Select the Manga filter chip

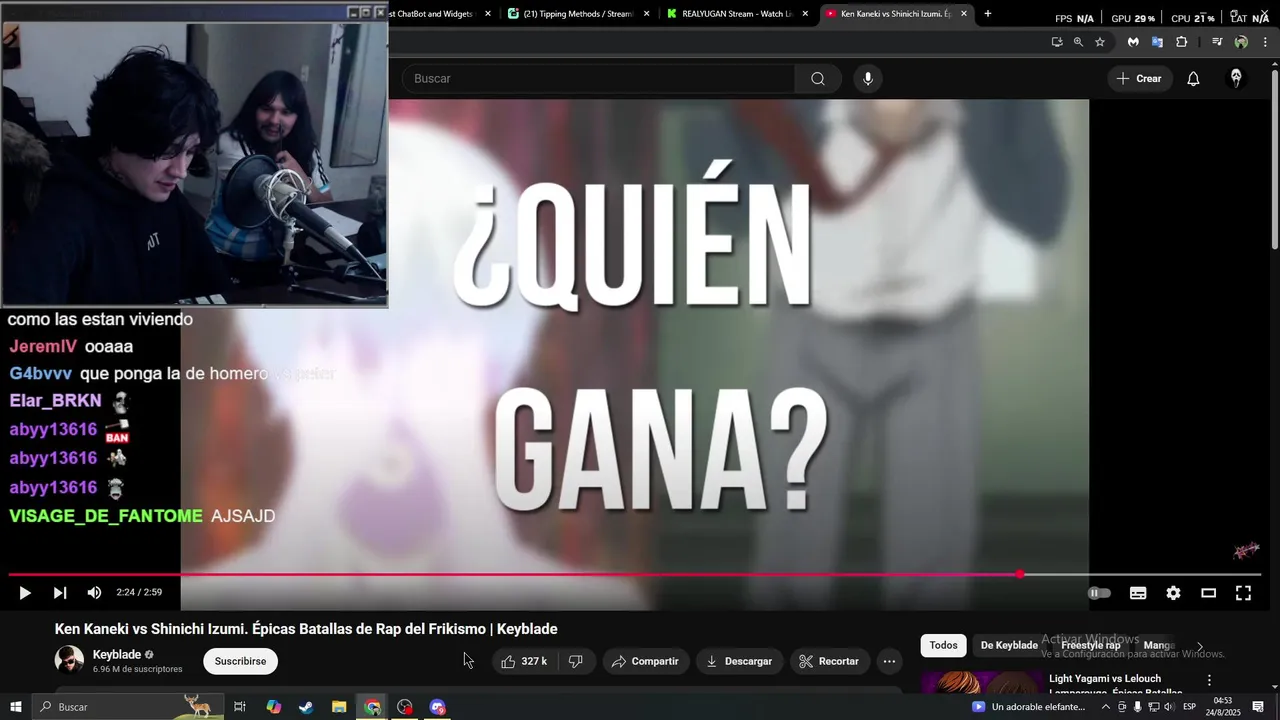tap(1158, 645)
